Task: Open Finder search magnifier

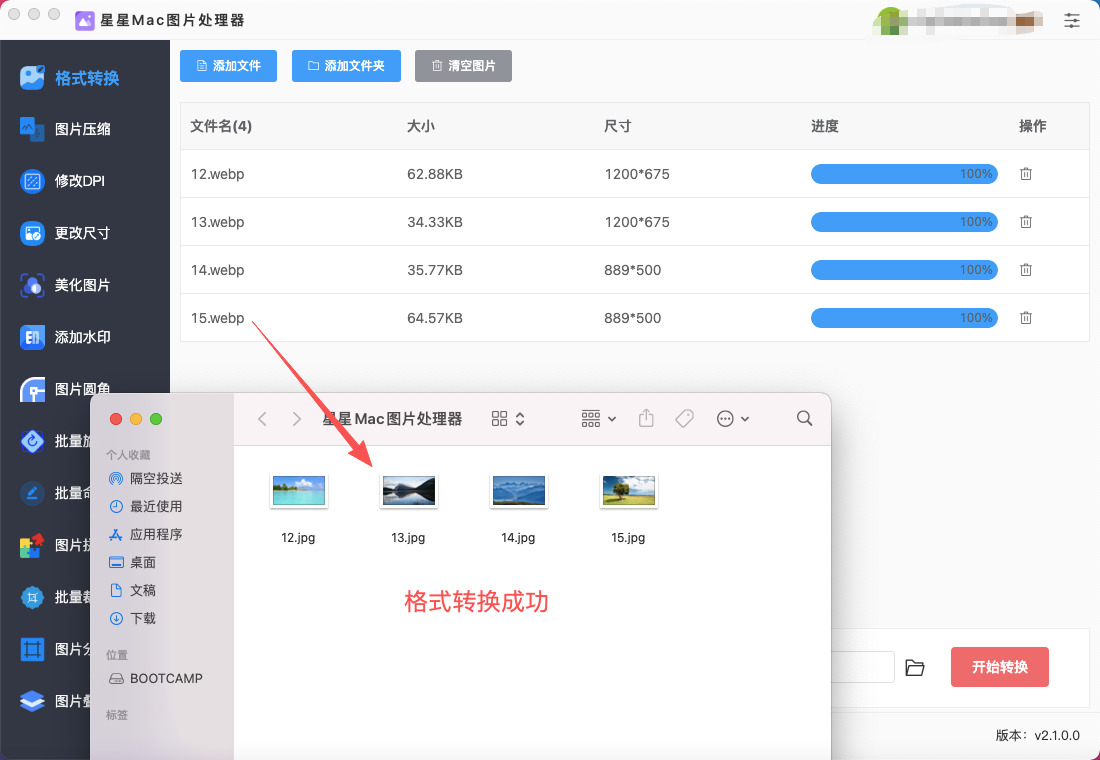Action: pos(804,419)
